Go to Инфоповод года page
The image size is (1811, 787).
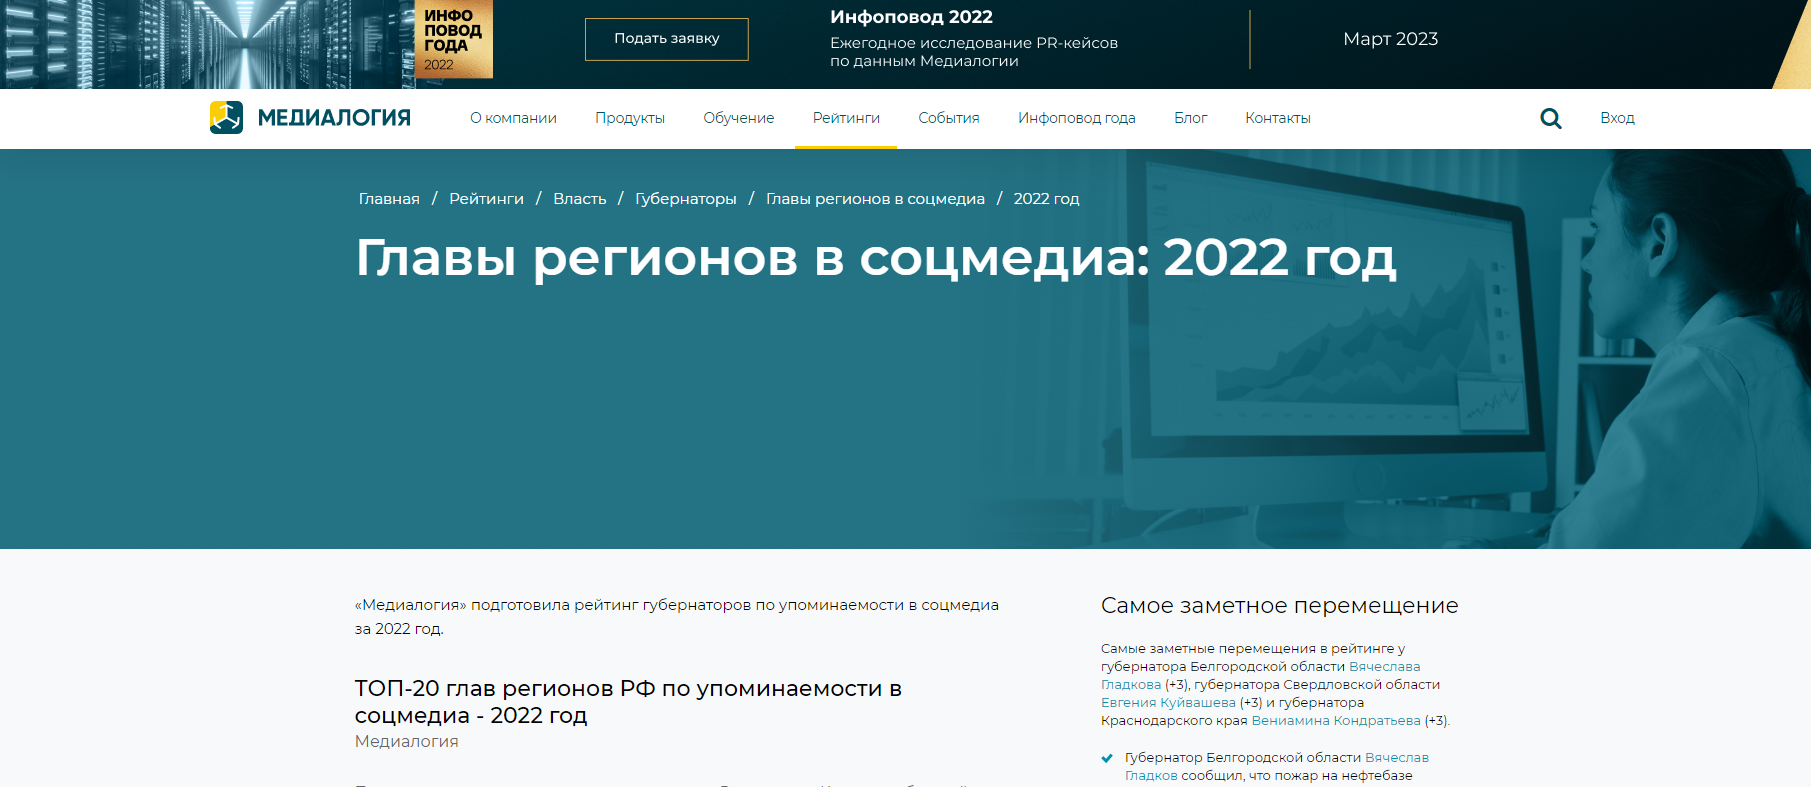coord(1077,118)
